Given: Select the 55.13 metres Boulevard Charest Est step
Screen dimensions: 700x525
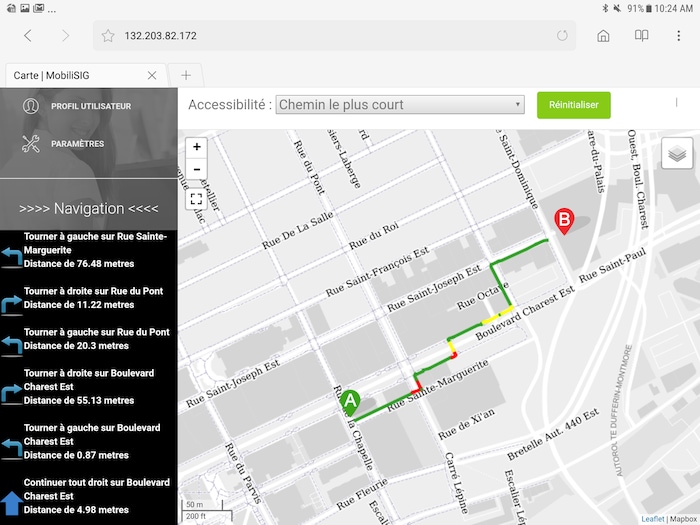Looking at the screenshot, I should pos(89,387).
